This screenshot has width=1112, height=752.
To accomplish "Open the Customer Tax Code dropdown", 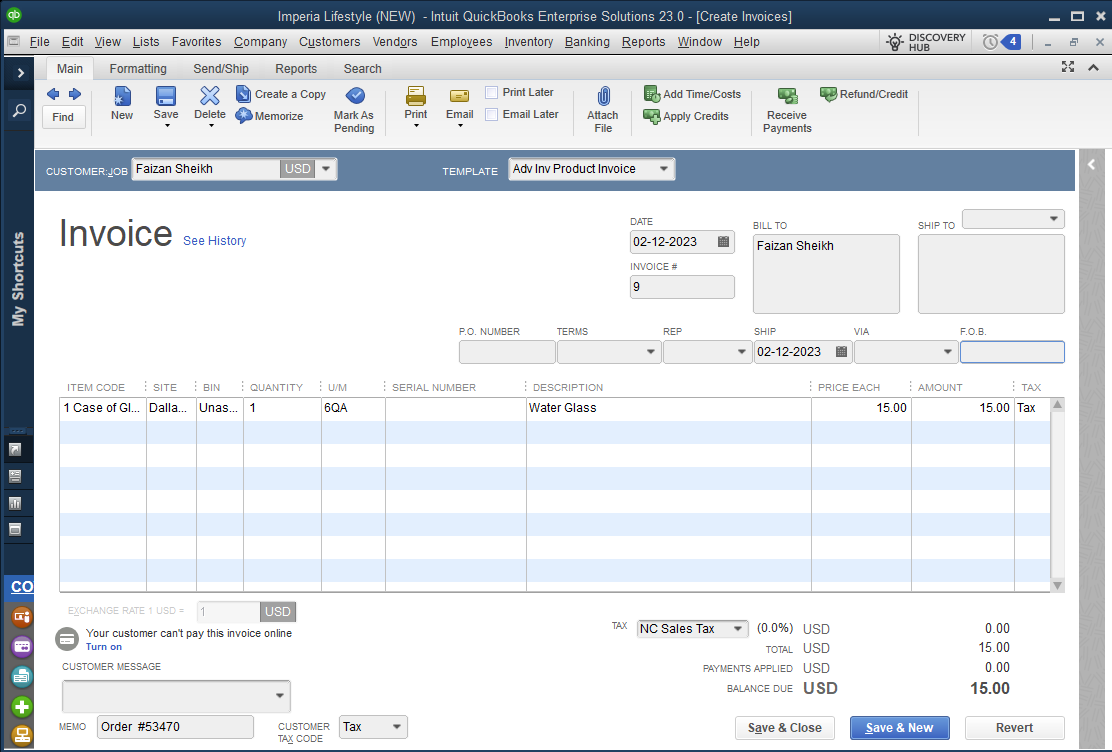I will tap(397, 726).
